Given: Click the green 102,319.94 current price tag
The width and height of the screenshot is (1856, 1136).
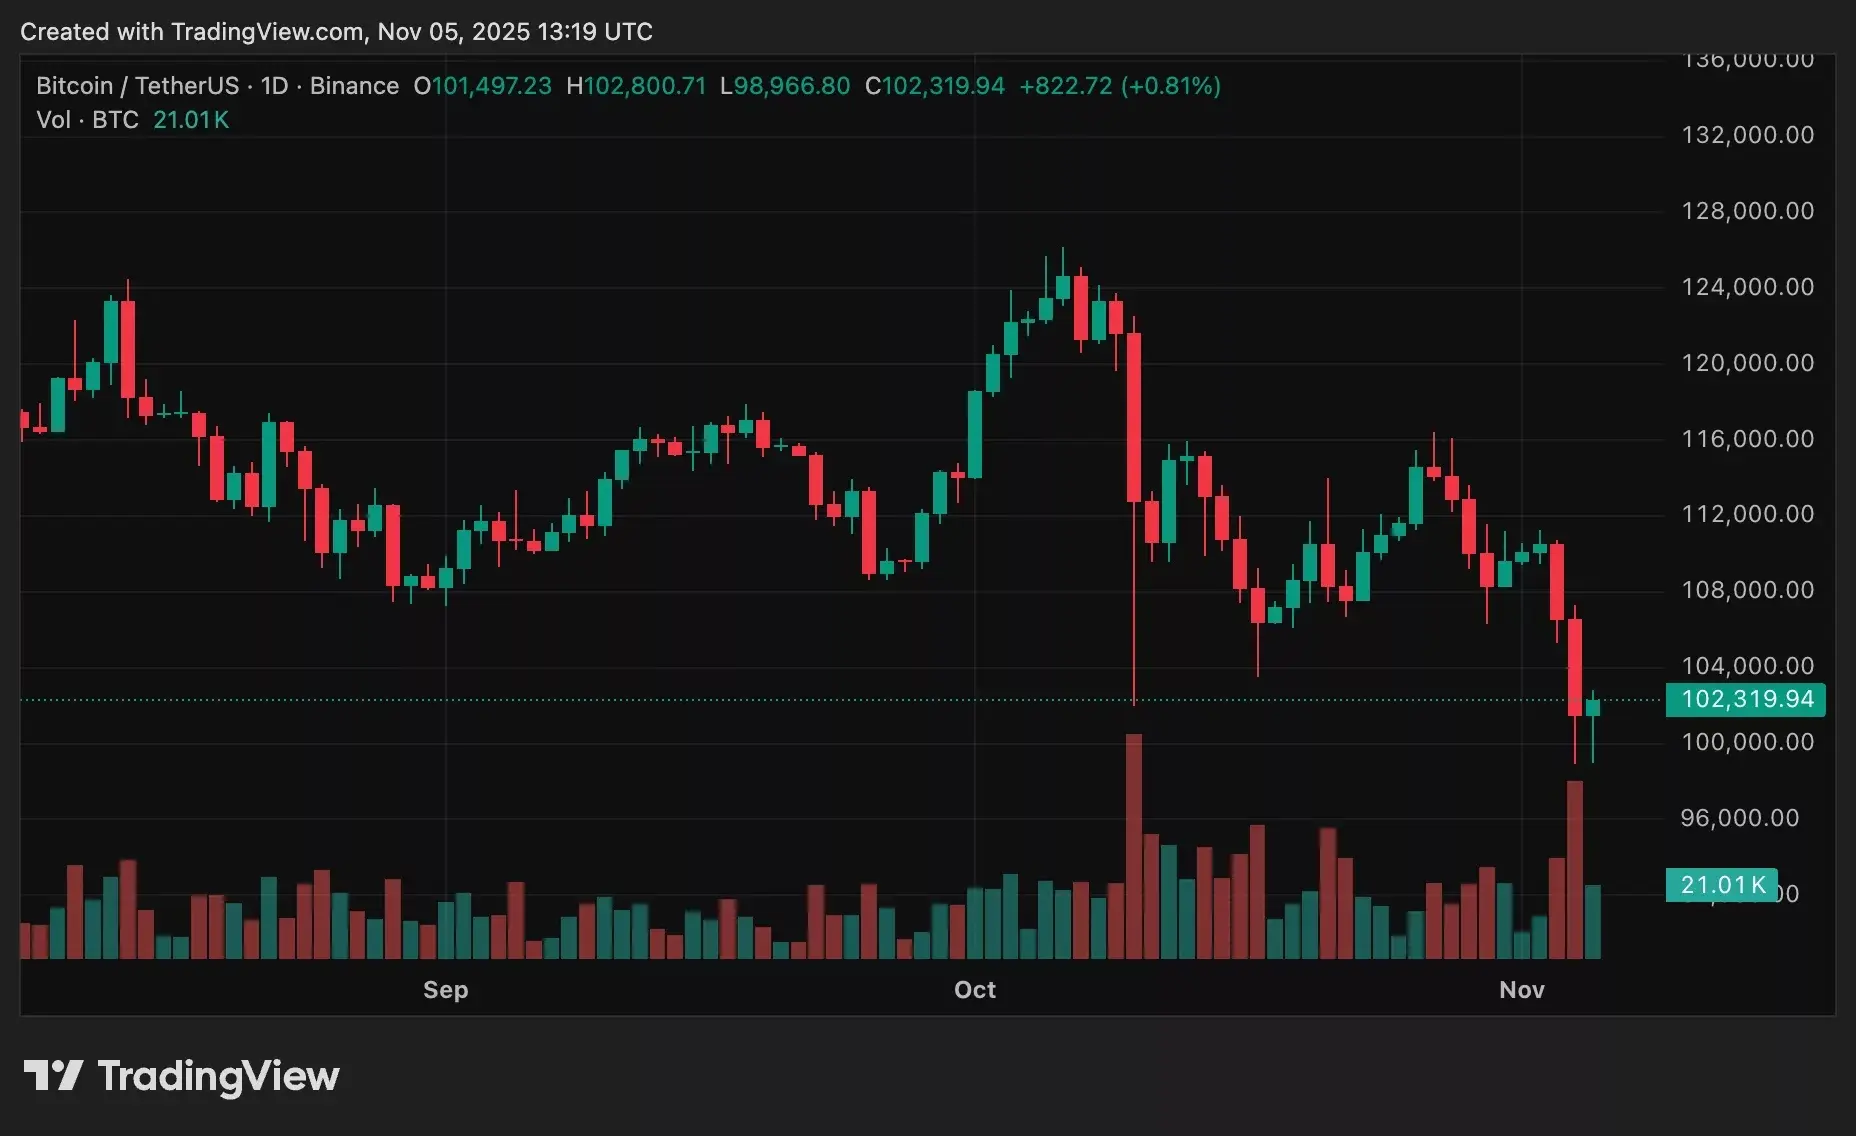Looking at the screenshot, I should (x=1745, y=699).
